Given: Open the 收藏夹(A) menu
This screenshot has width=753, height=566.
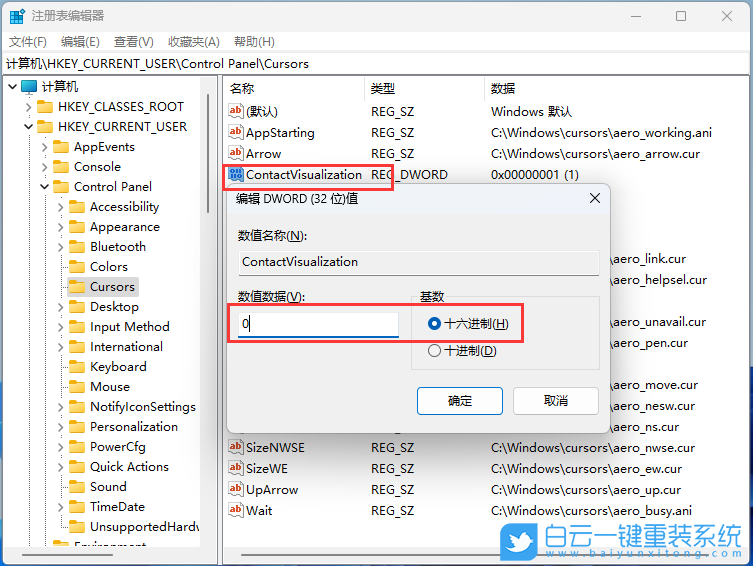Looking at the screenshot, I should (194, 42).
